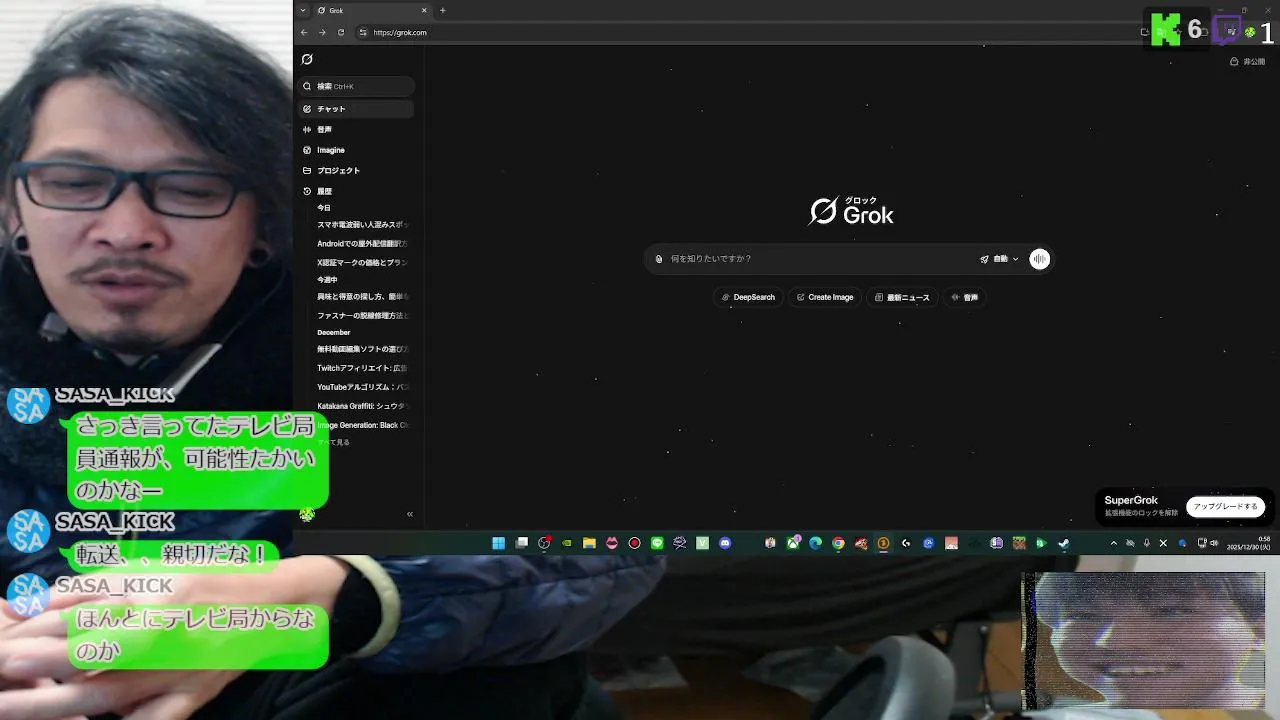Open chat history Androidでの屋外配信
Image resolution: width=1280 pixels, height=720 pixels.
coord(362,243)
